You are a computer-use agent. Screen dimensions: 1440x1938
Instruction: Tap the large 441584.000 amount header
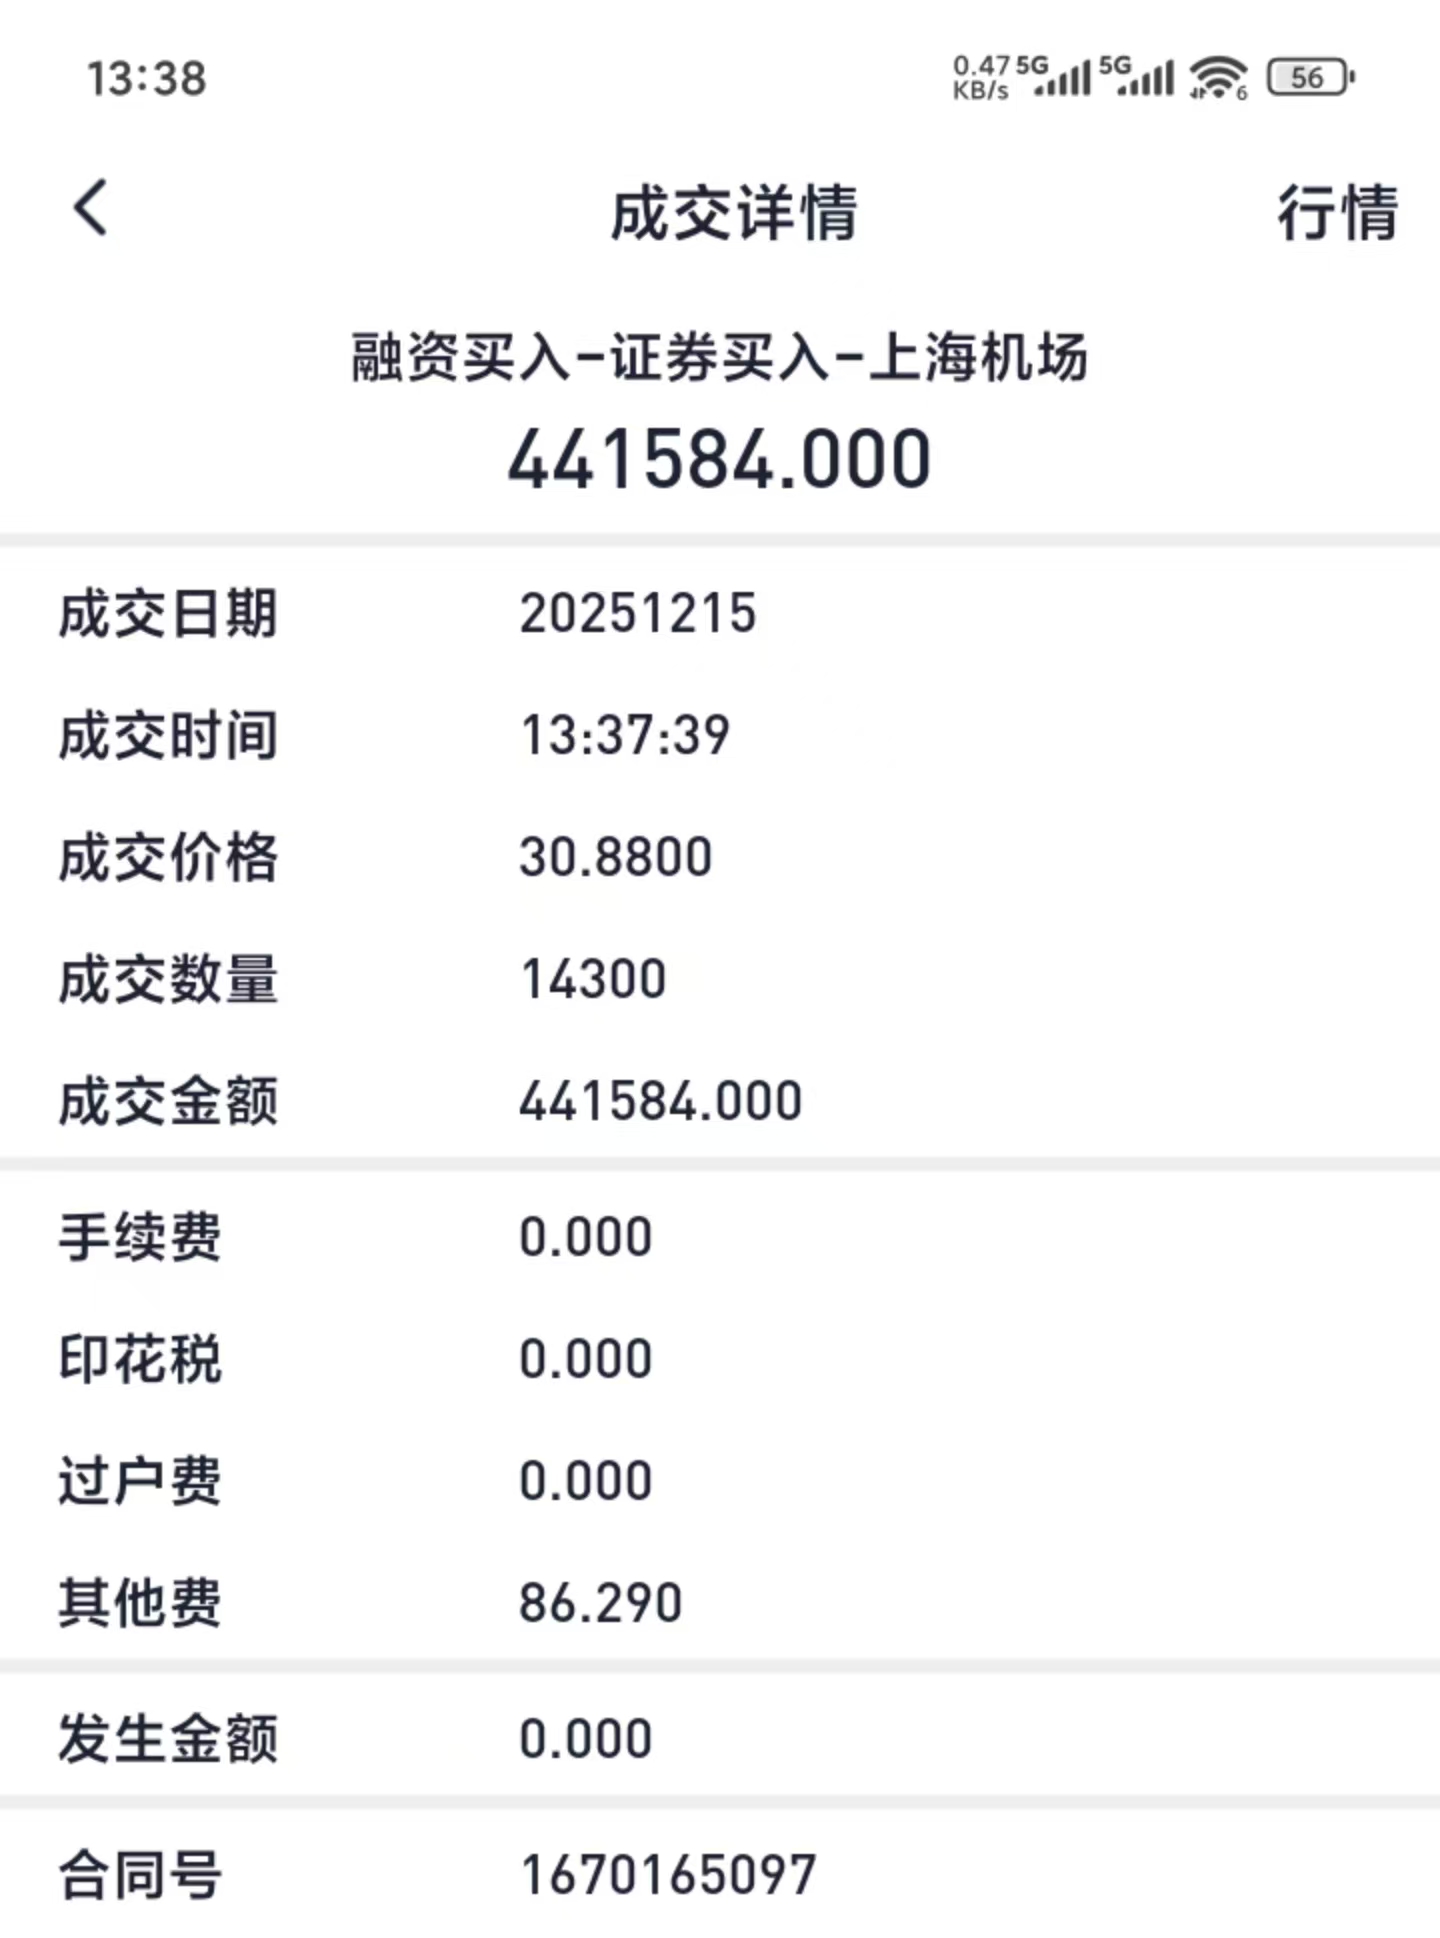pos(719,459)
